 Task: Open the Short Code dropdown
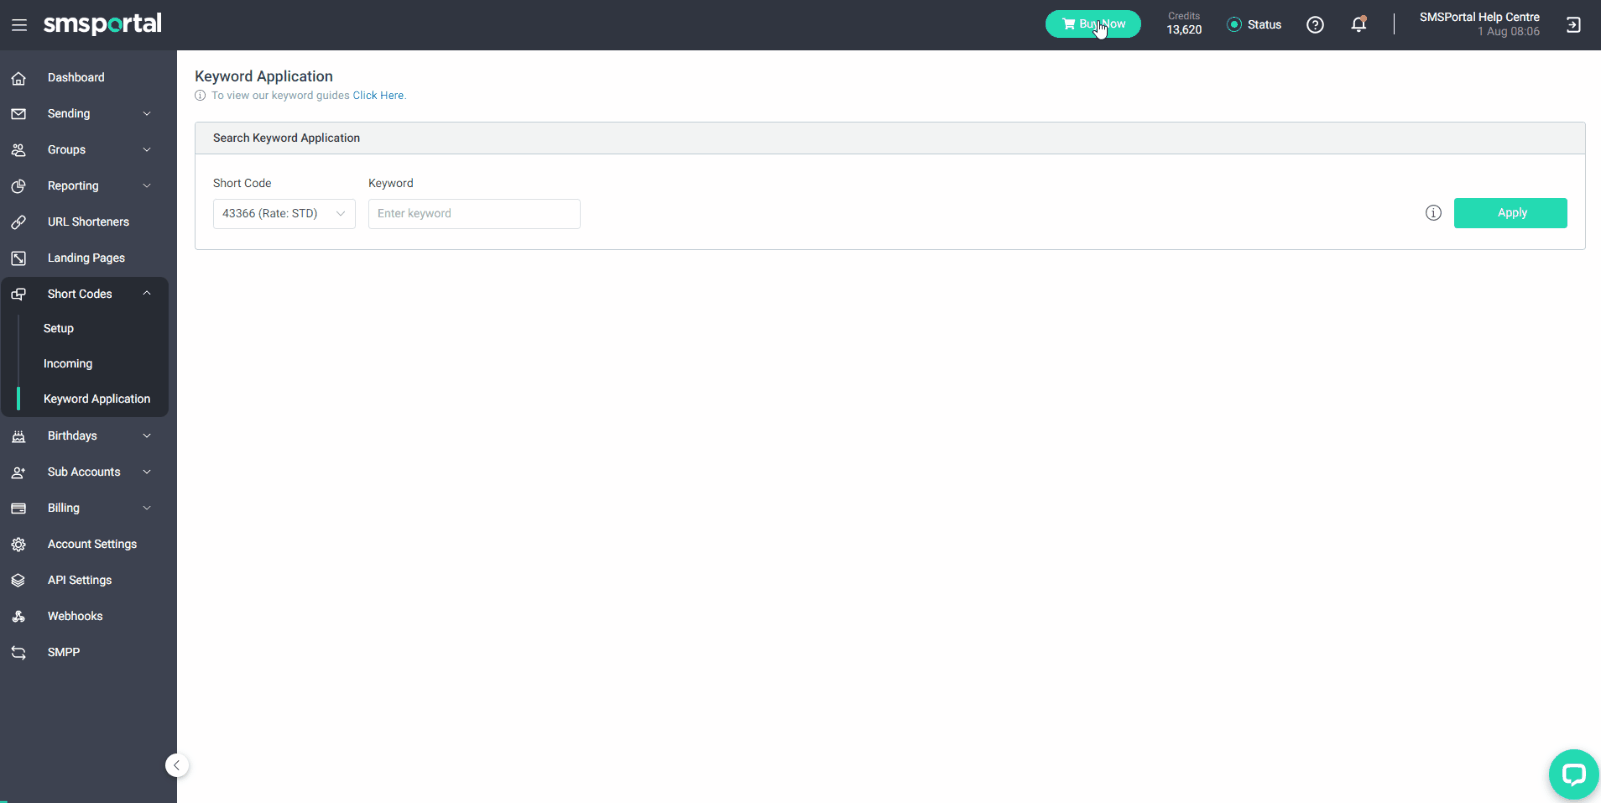pos(284,214)
